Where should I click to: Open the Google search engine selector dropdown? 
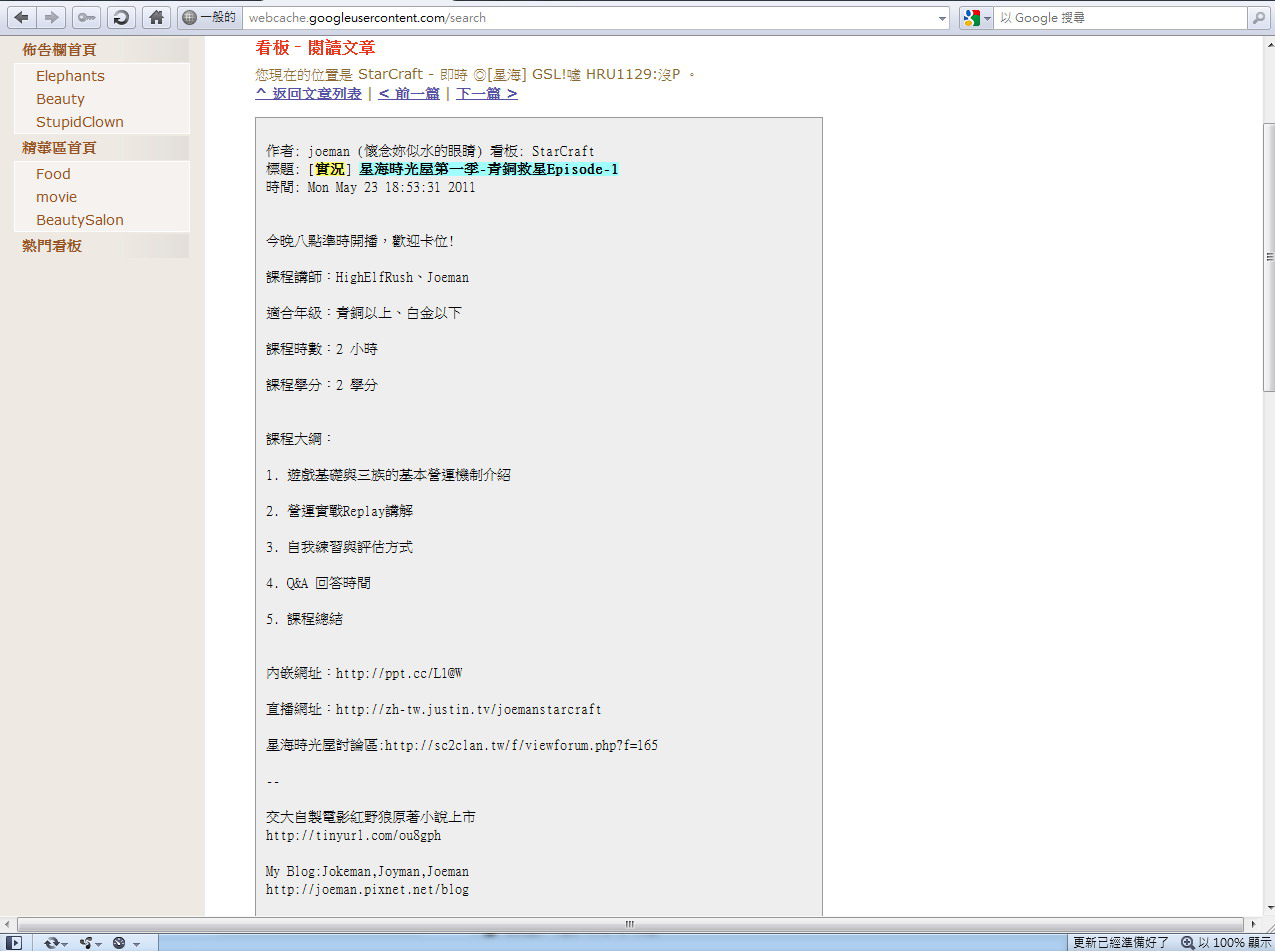pos(976,18)
